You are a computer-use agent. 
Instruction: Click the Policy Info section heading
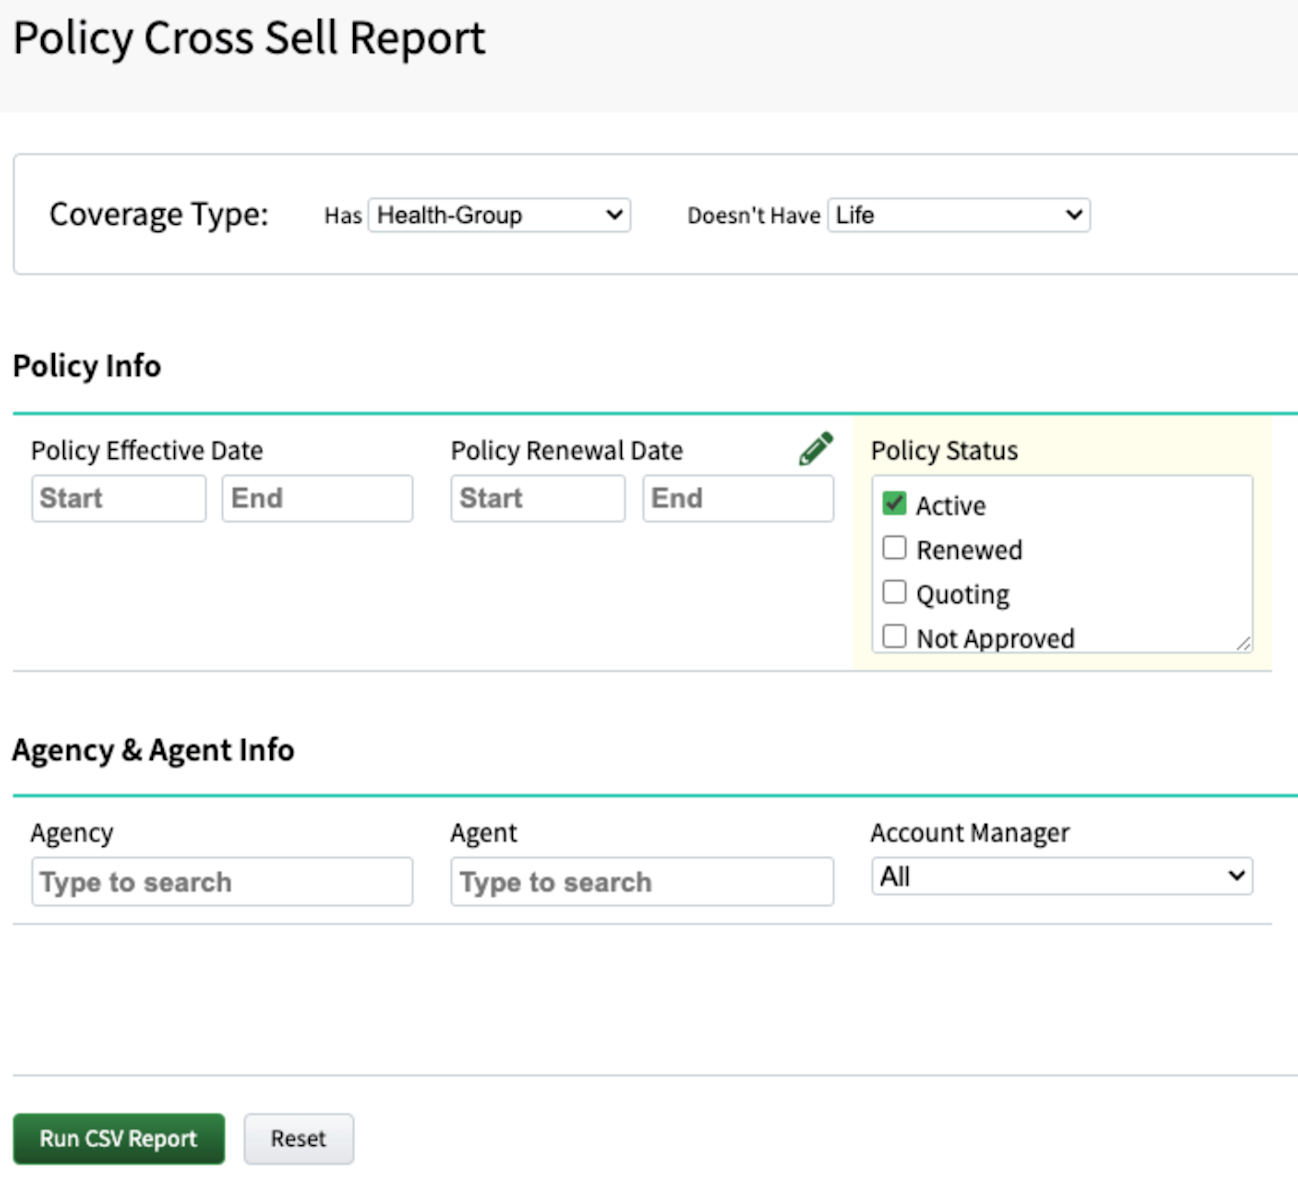(86, 366)
